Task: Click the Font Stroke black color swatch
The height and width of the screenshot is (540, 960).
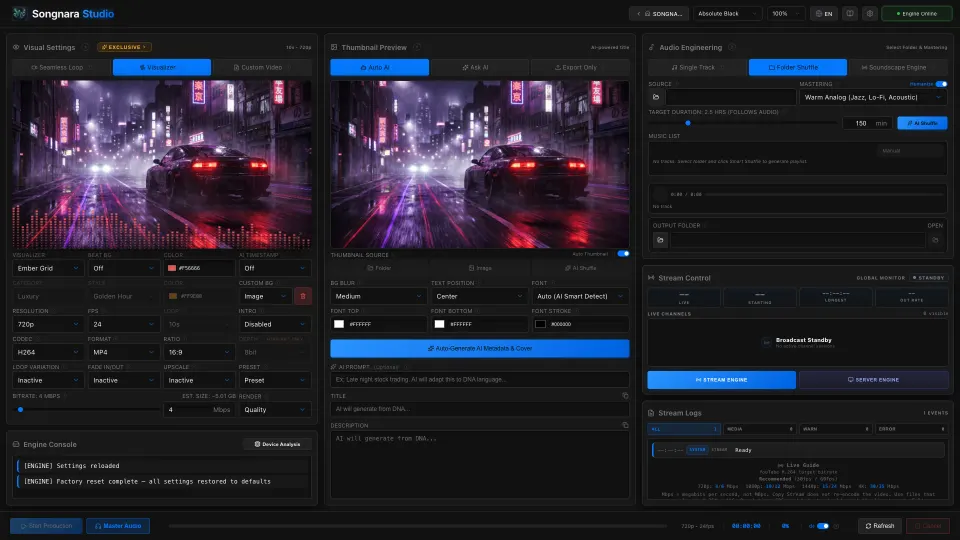Action: pyautogui.click(x=540, y=324)
